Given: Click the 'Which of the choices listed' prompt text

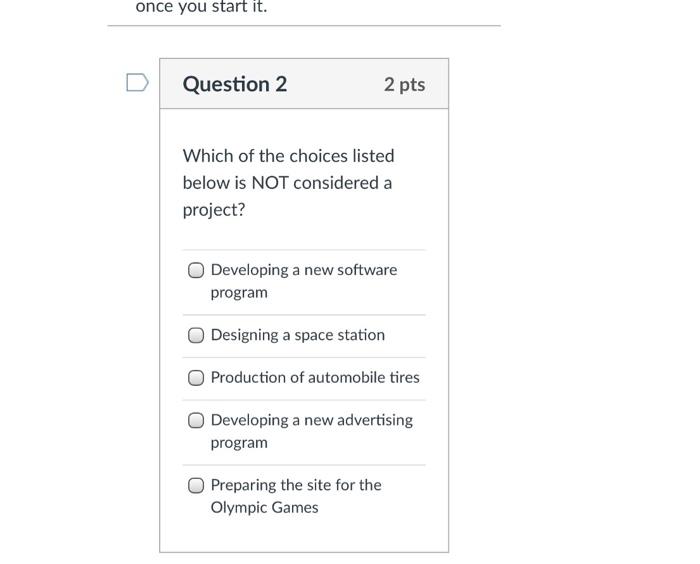Looking at the screenshot, I should [x=288, y=156].
